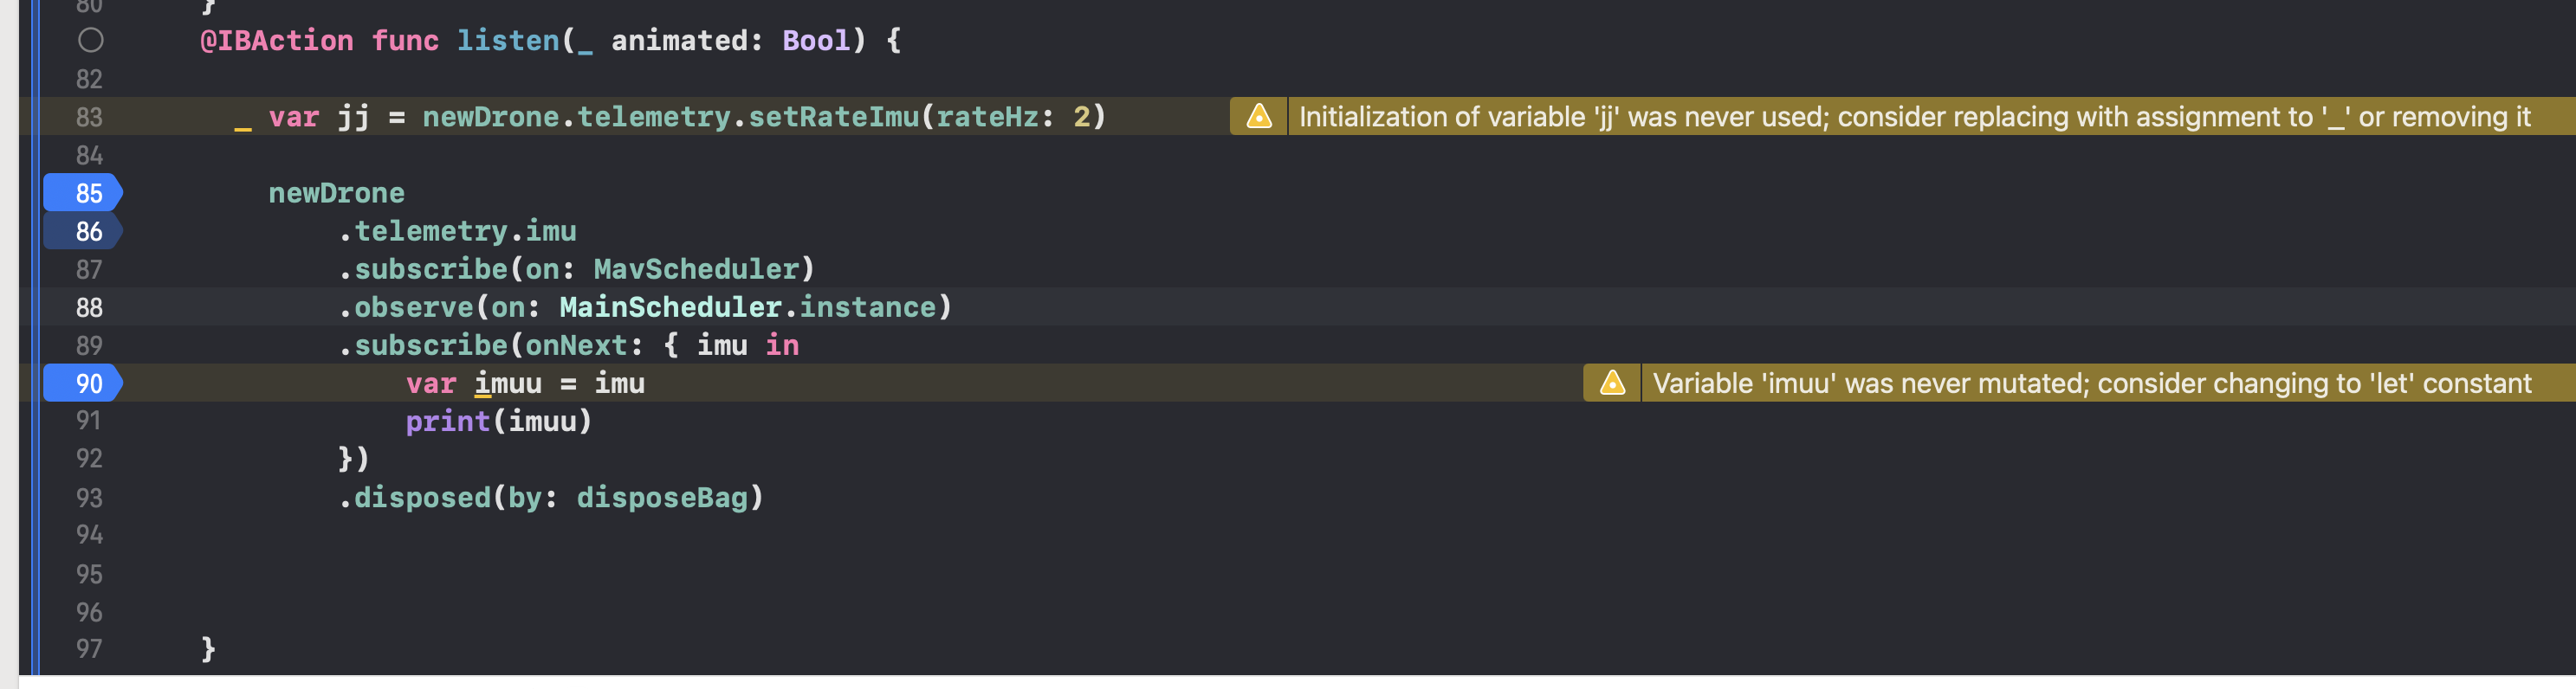Screen dimensions: 2576x689
Task: Click line number 97 in gutter
Action: coord(89,649)
